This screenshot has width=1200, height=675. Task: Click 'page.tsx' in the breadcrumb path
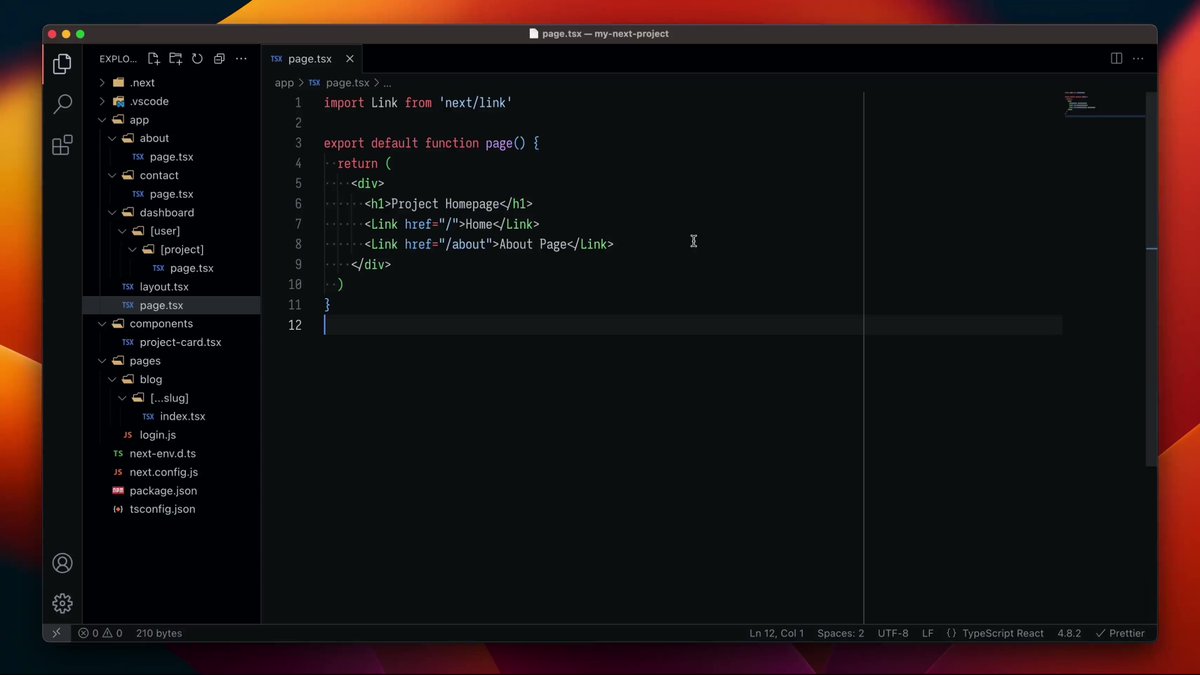pyautogui.click(x=347, y=83)
